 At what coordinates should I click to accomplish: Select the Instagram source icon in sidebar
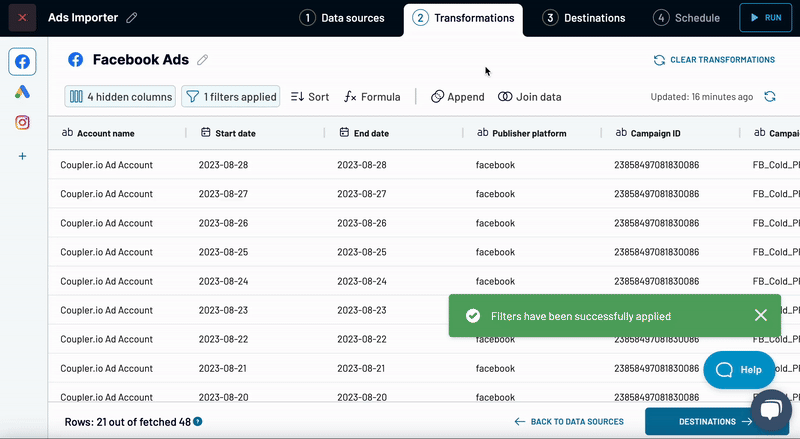point(22,123)
